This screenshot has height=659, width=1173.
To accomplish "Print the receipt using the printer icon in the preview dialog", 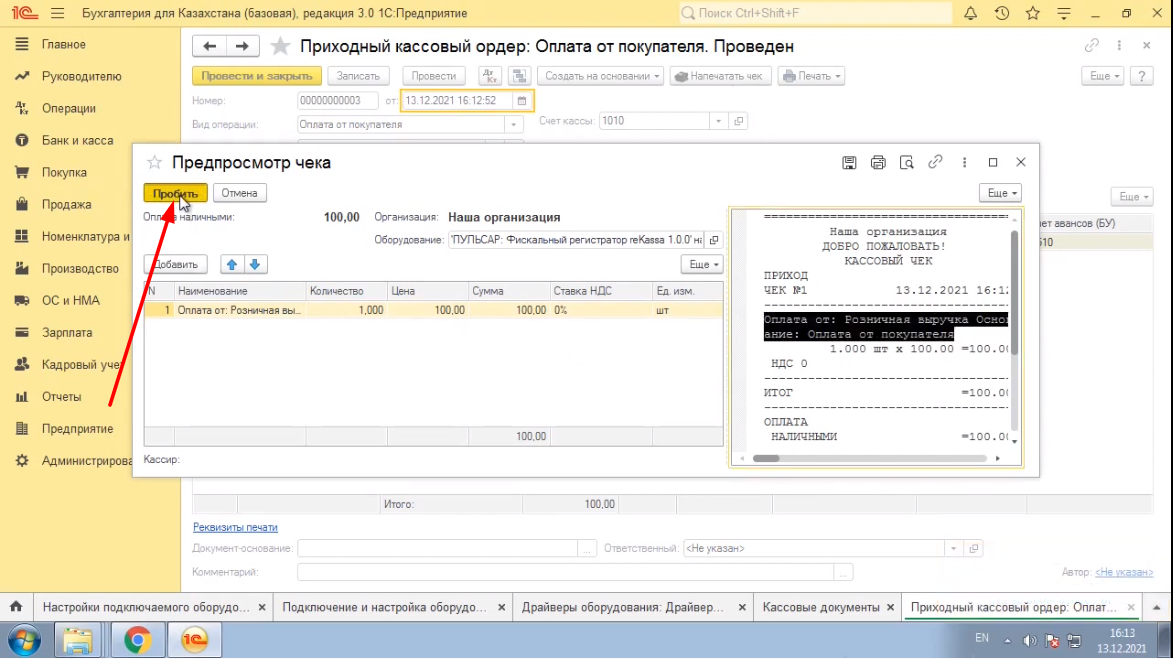I will (878, 162).
